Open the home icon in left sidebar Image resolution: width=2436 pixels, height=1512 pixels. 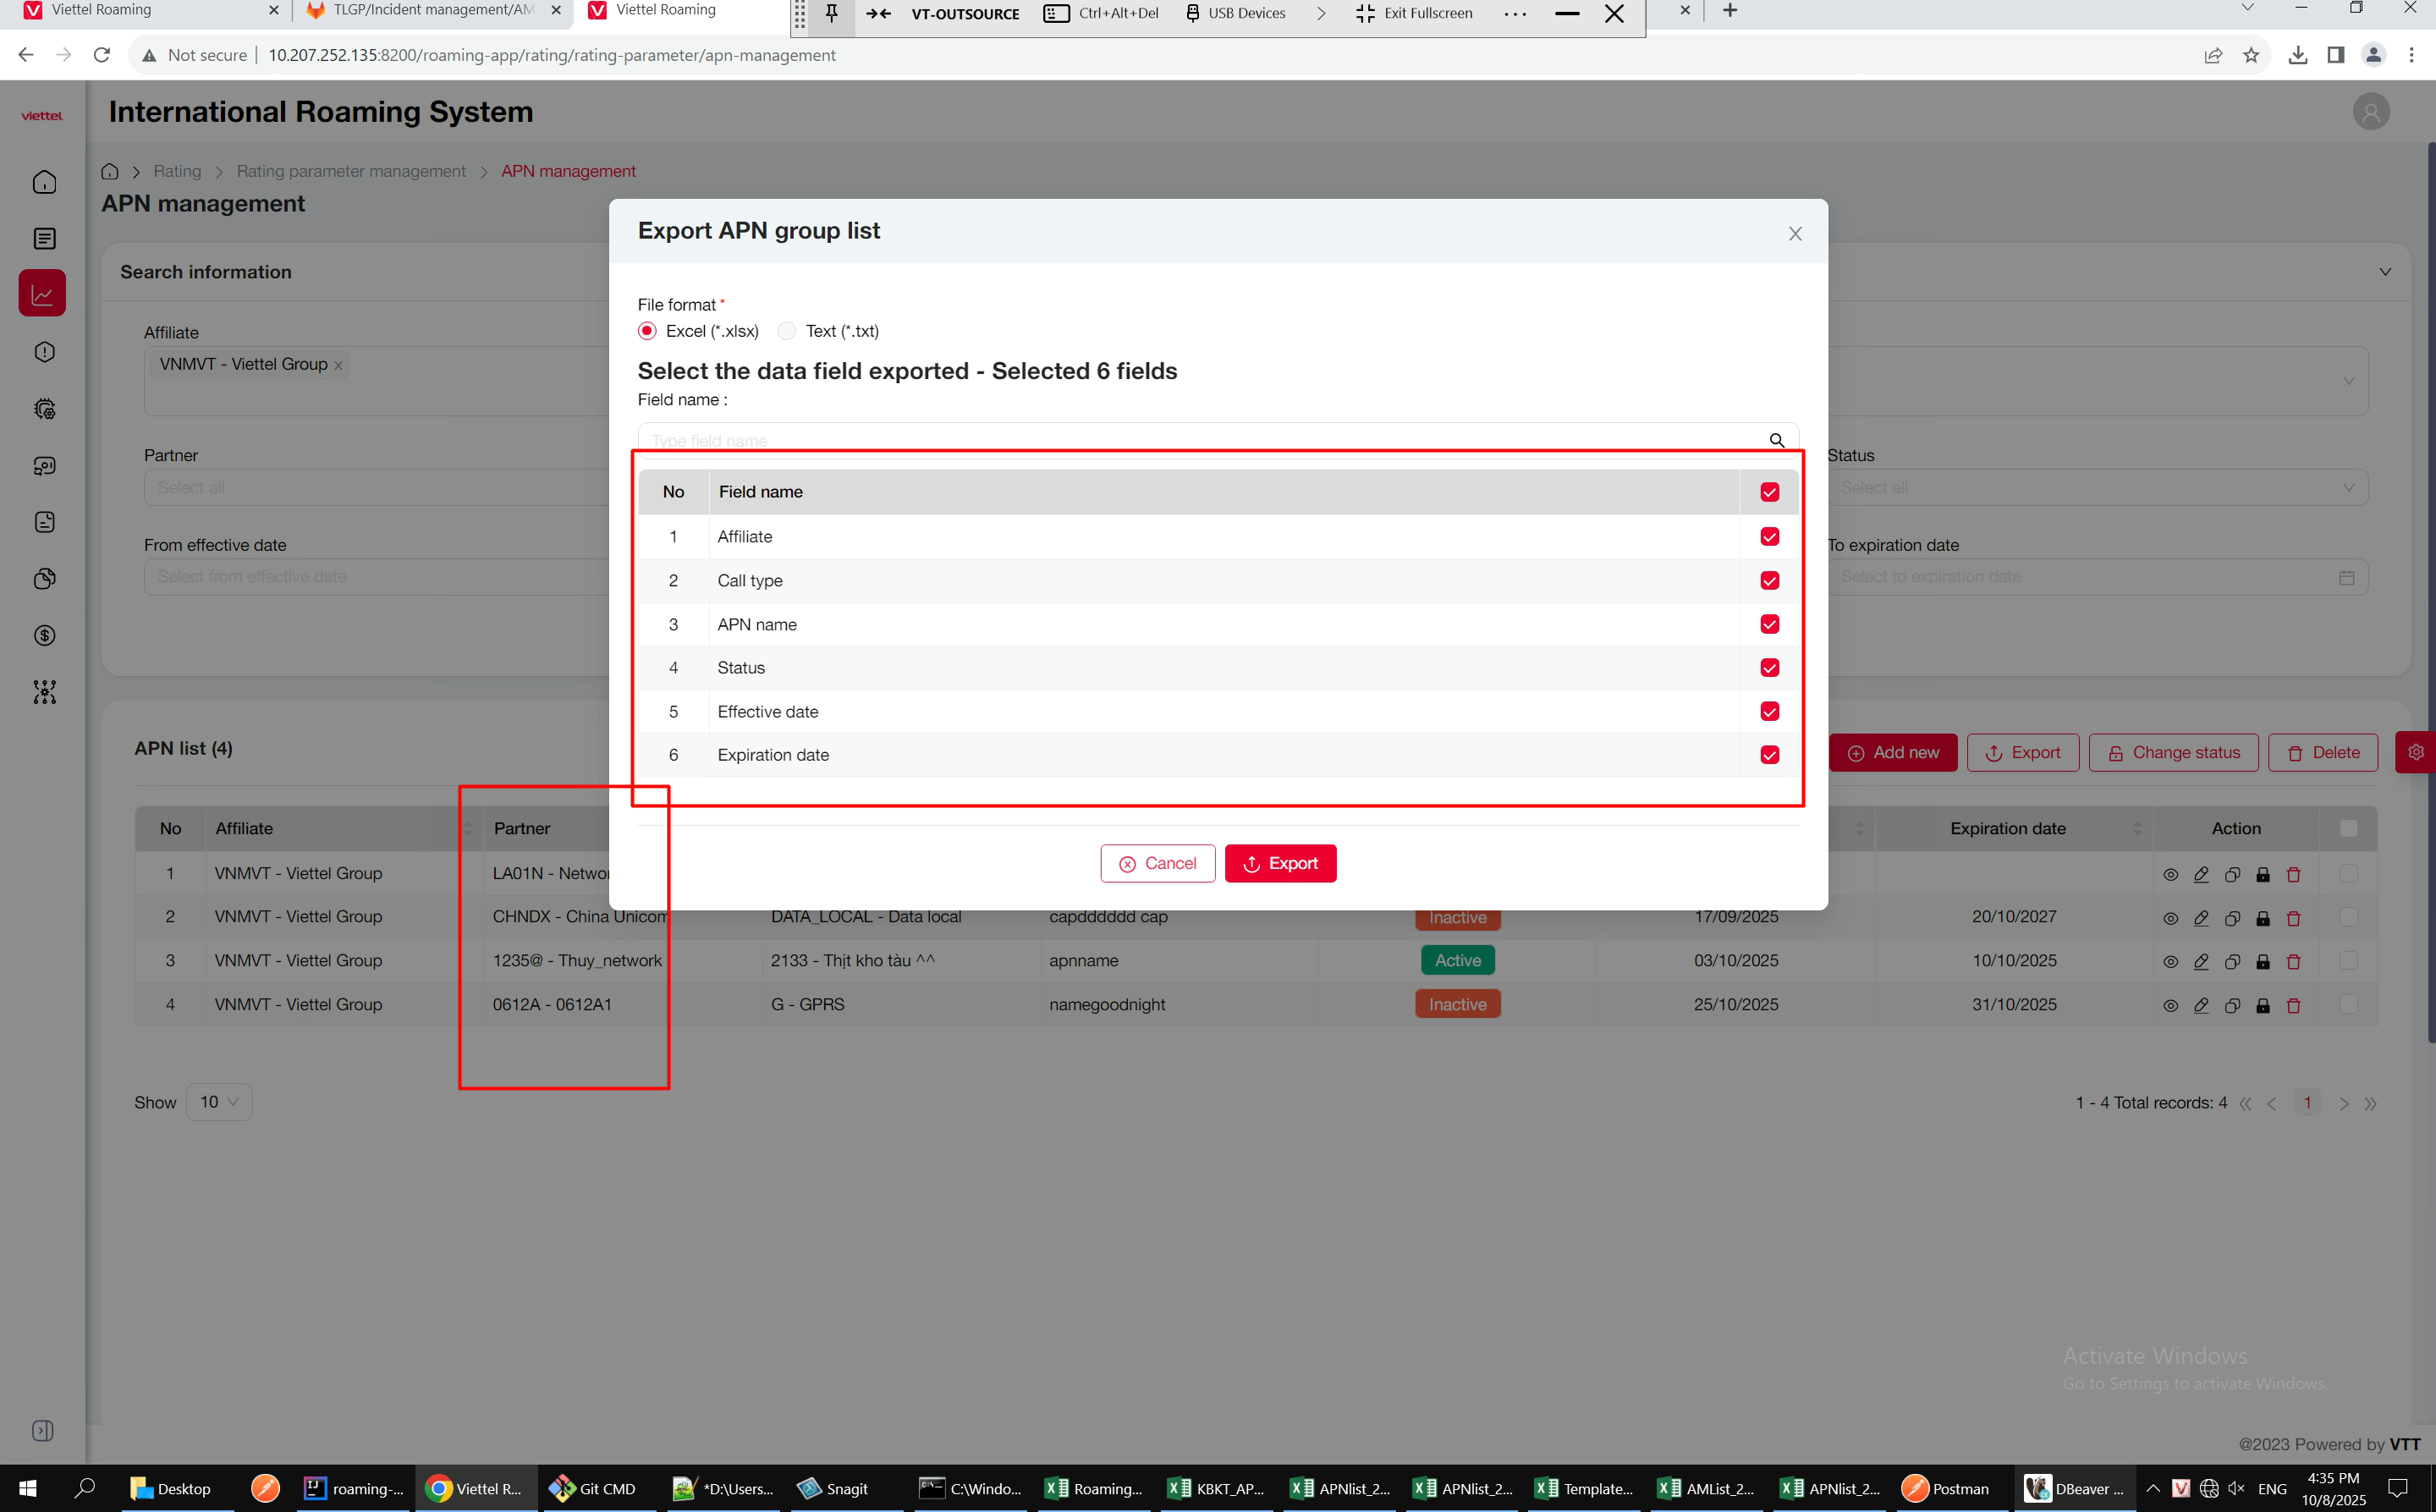click(44, 182)
